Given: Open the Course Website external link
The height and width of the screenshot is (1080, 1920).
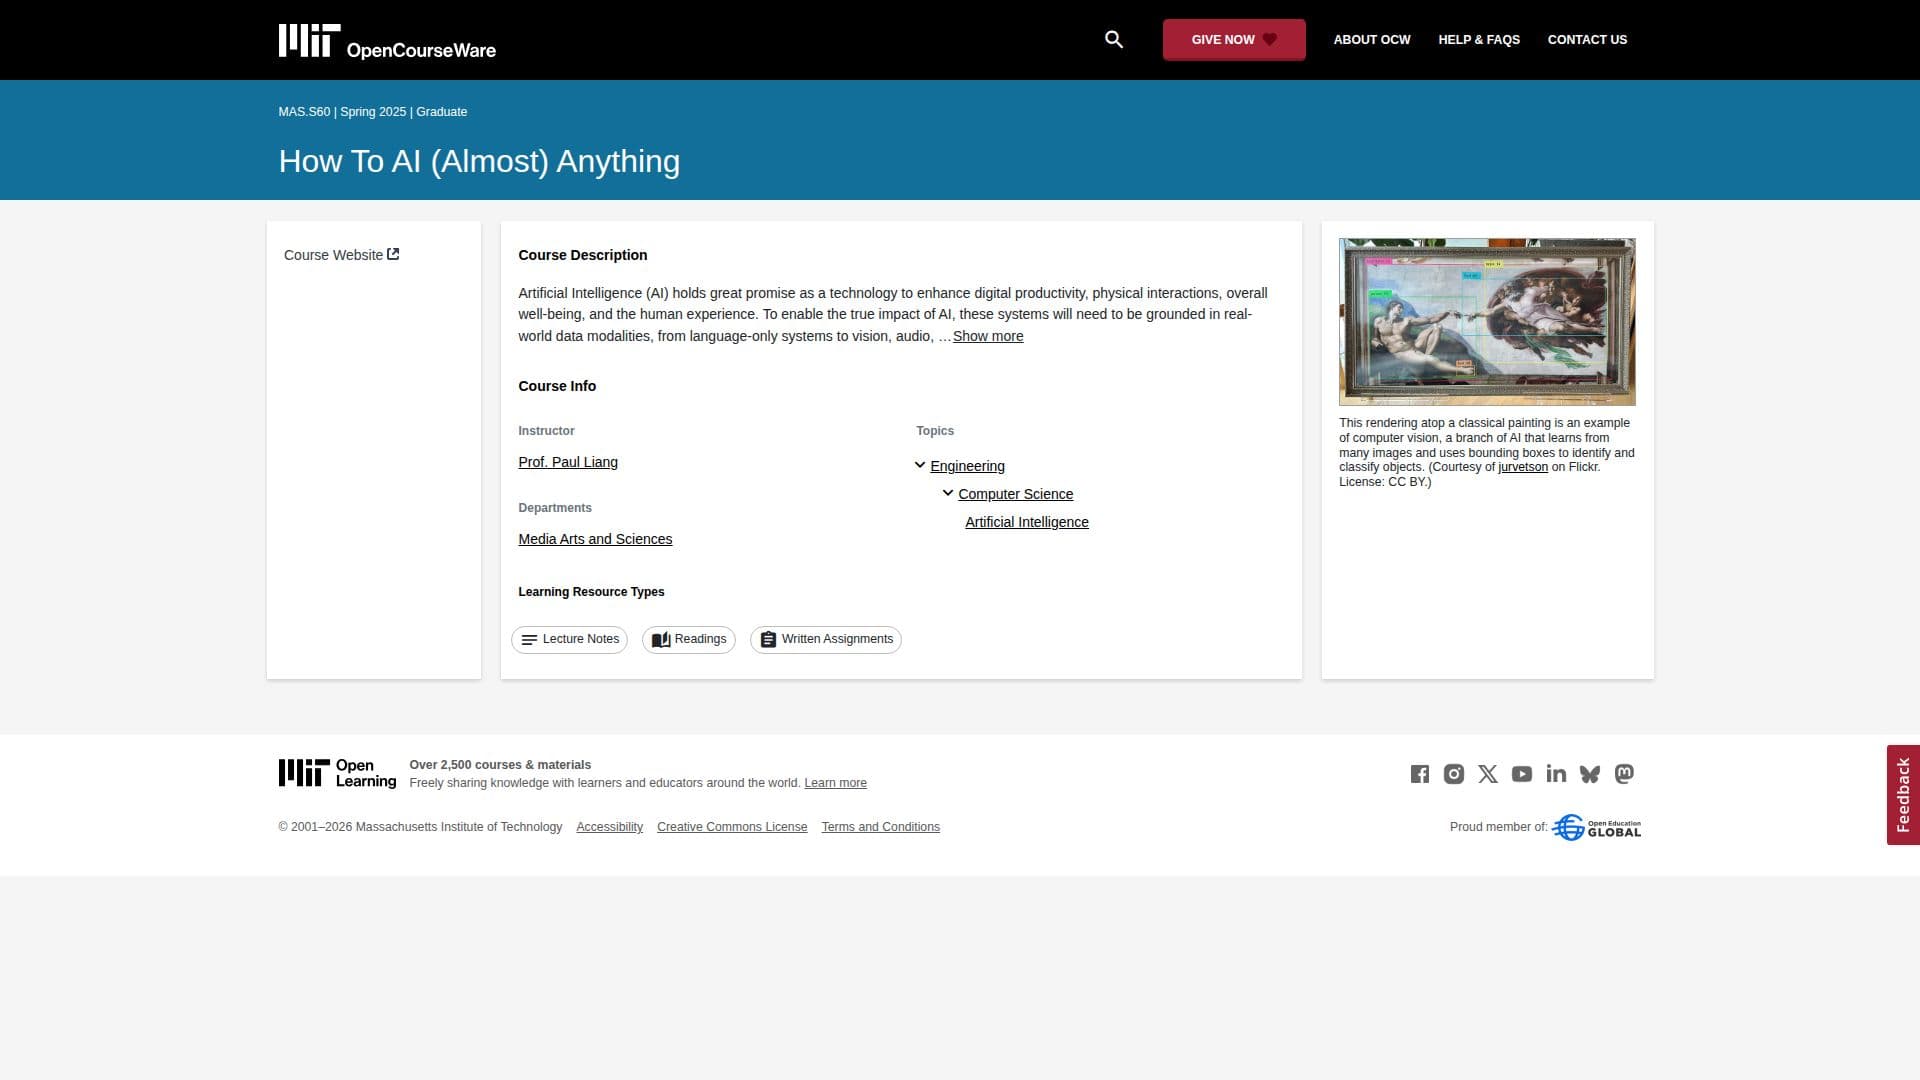Looking at the screenshot, I should (x=341, y=255).
